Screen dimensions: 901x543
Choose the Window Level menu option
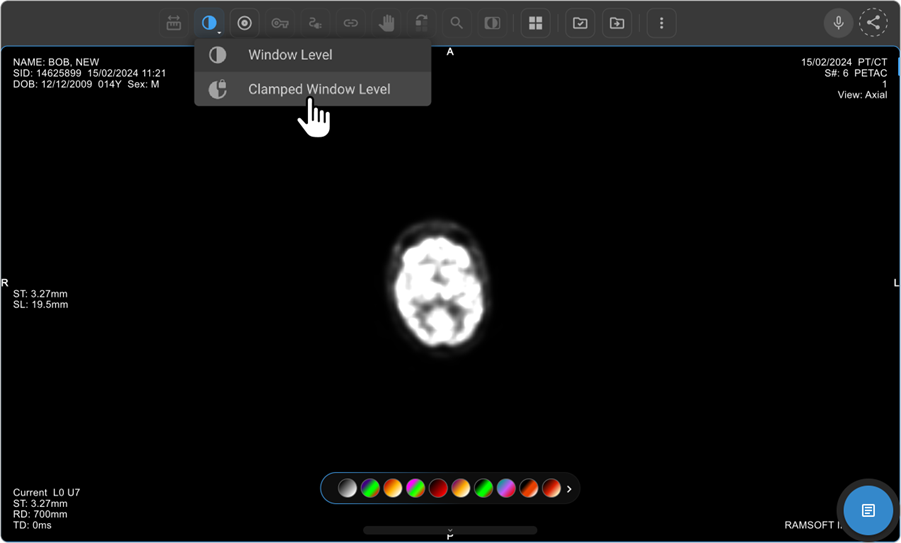pyautogui.click(x=290, y=55)
